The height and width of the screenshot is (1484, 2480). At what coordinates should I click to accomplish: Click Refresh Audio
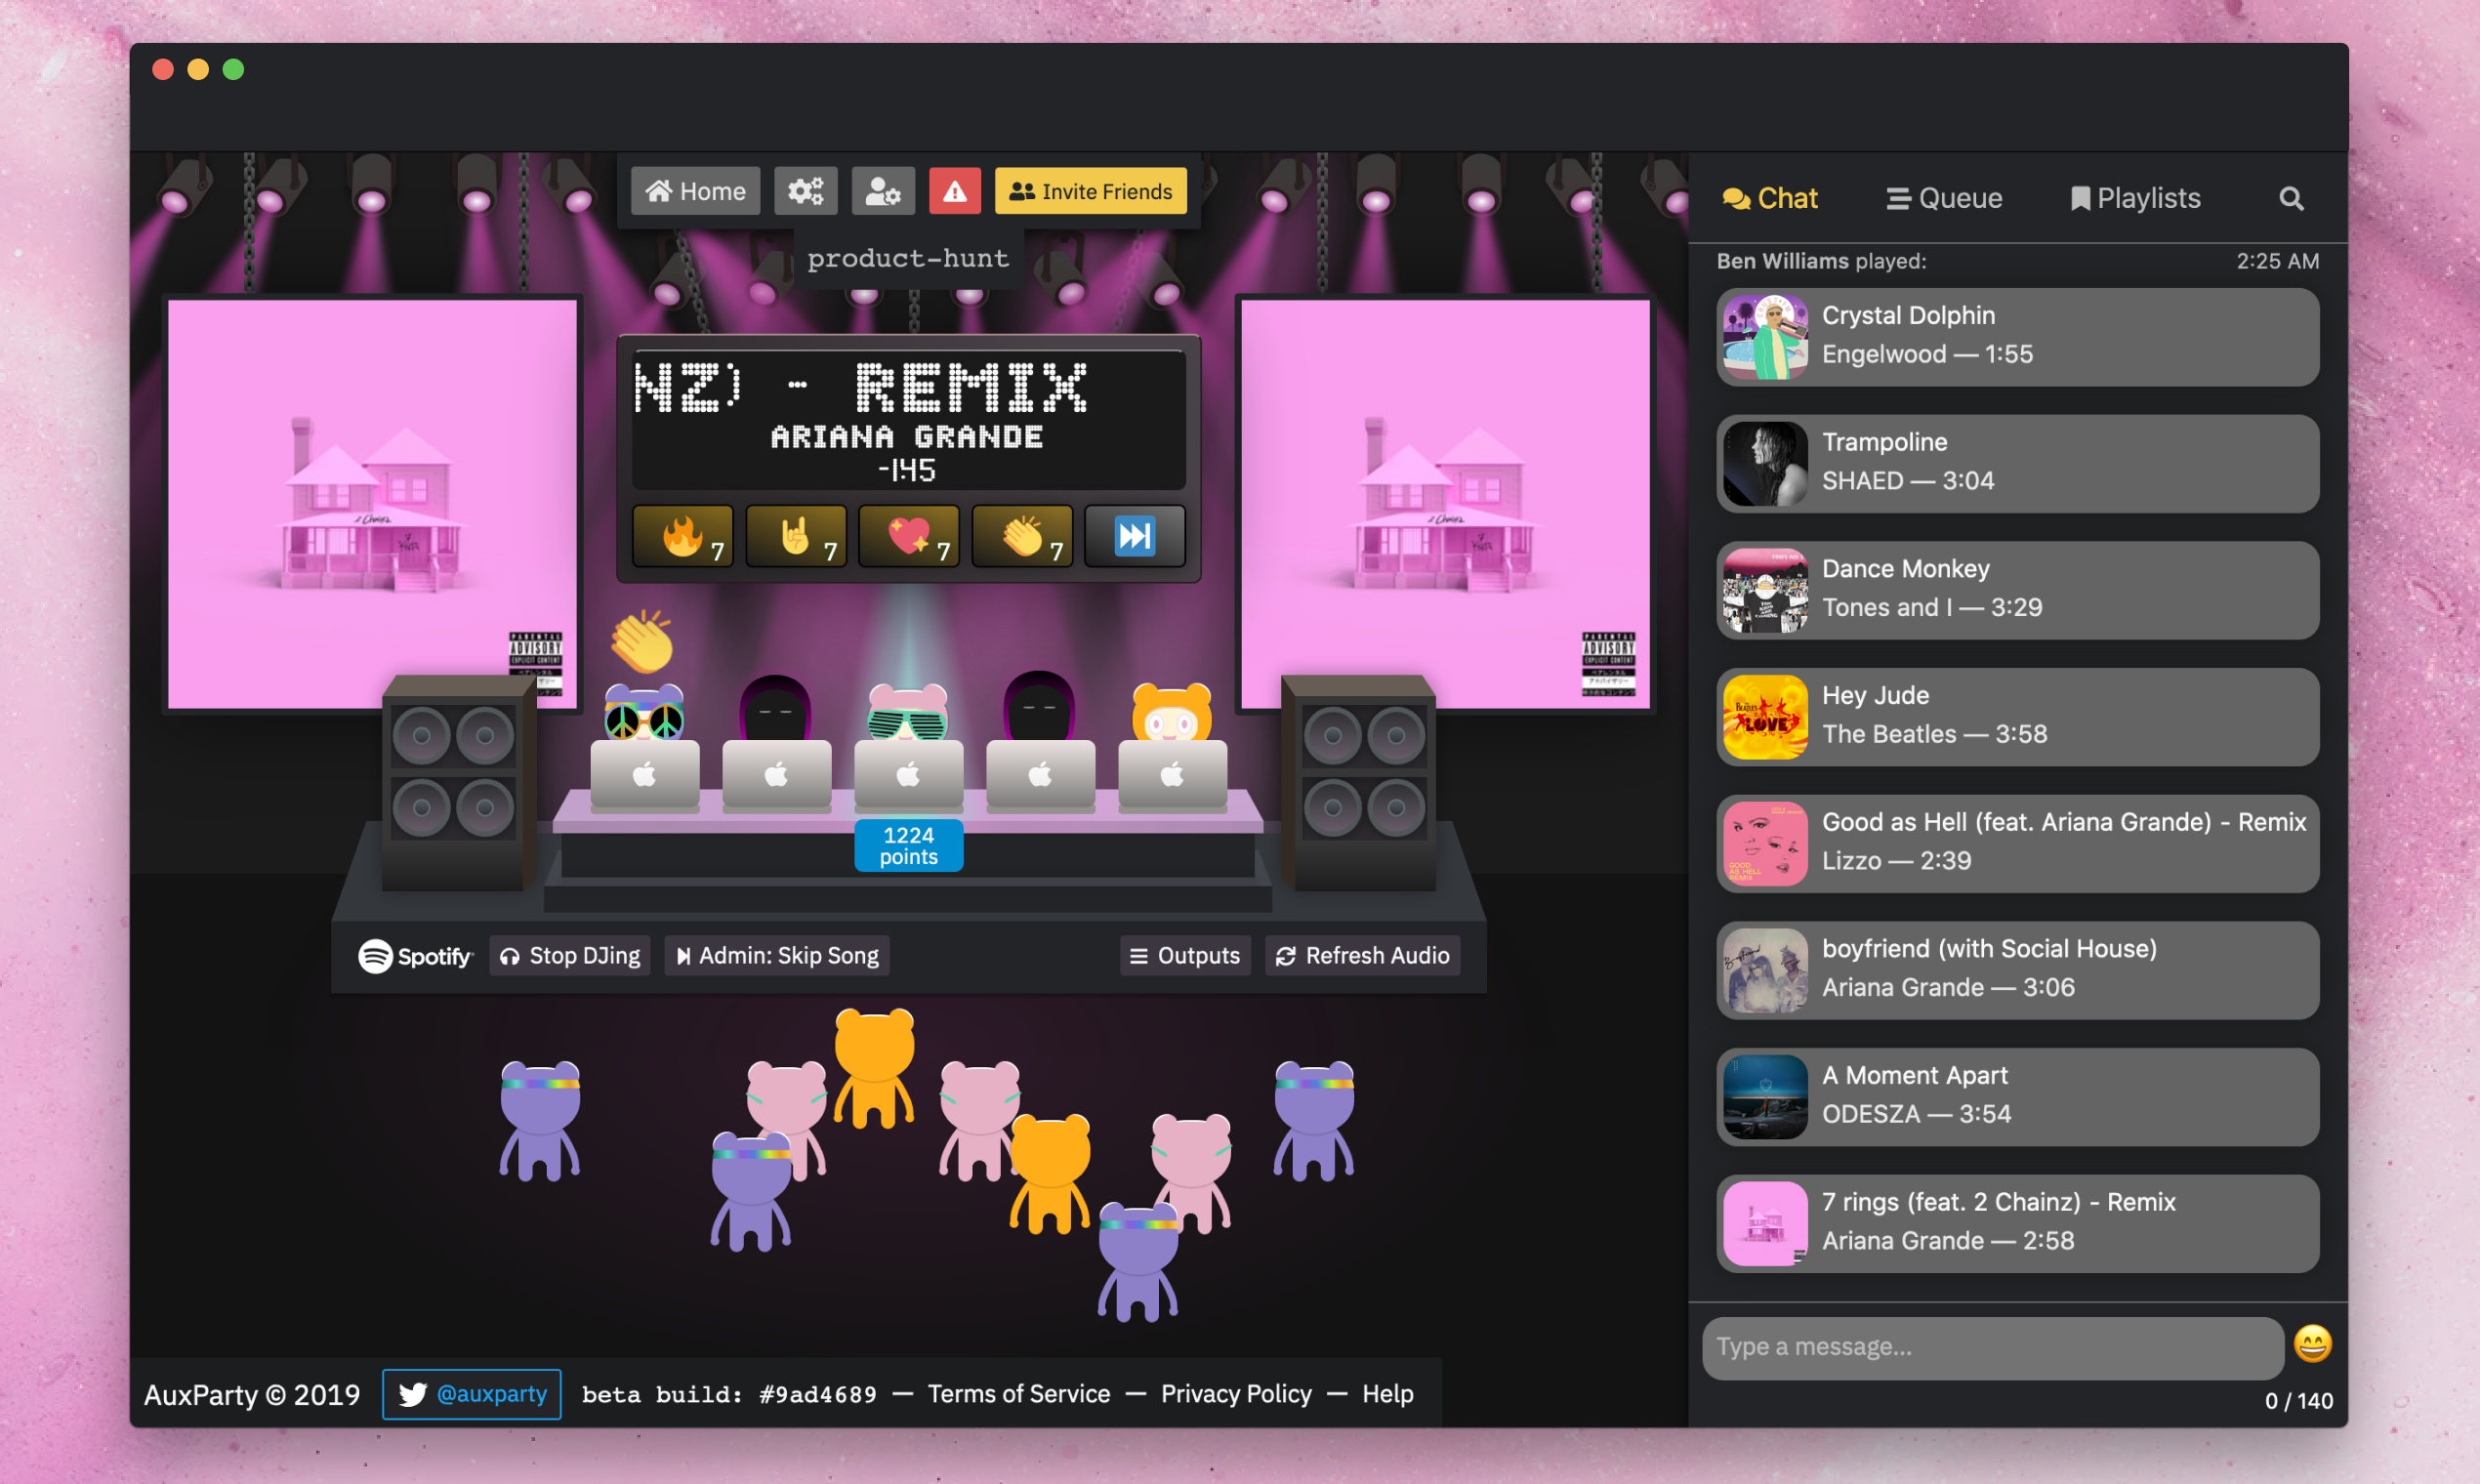(1363, 956)
